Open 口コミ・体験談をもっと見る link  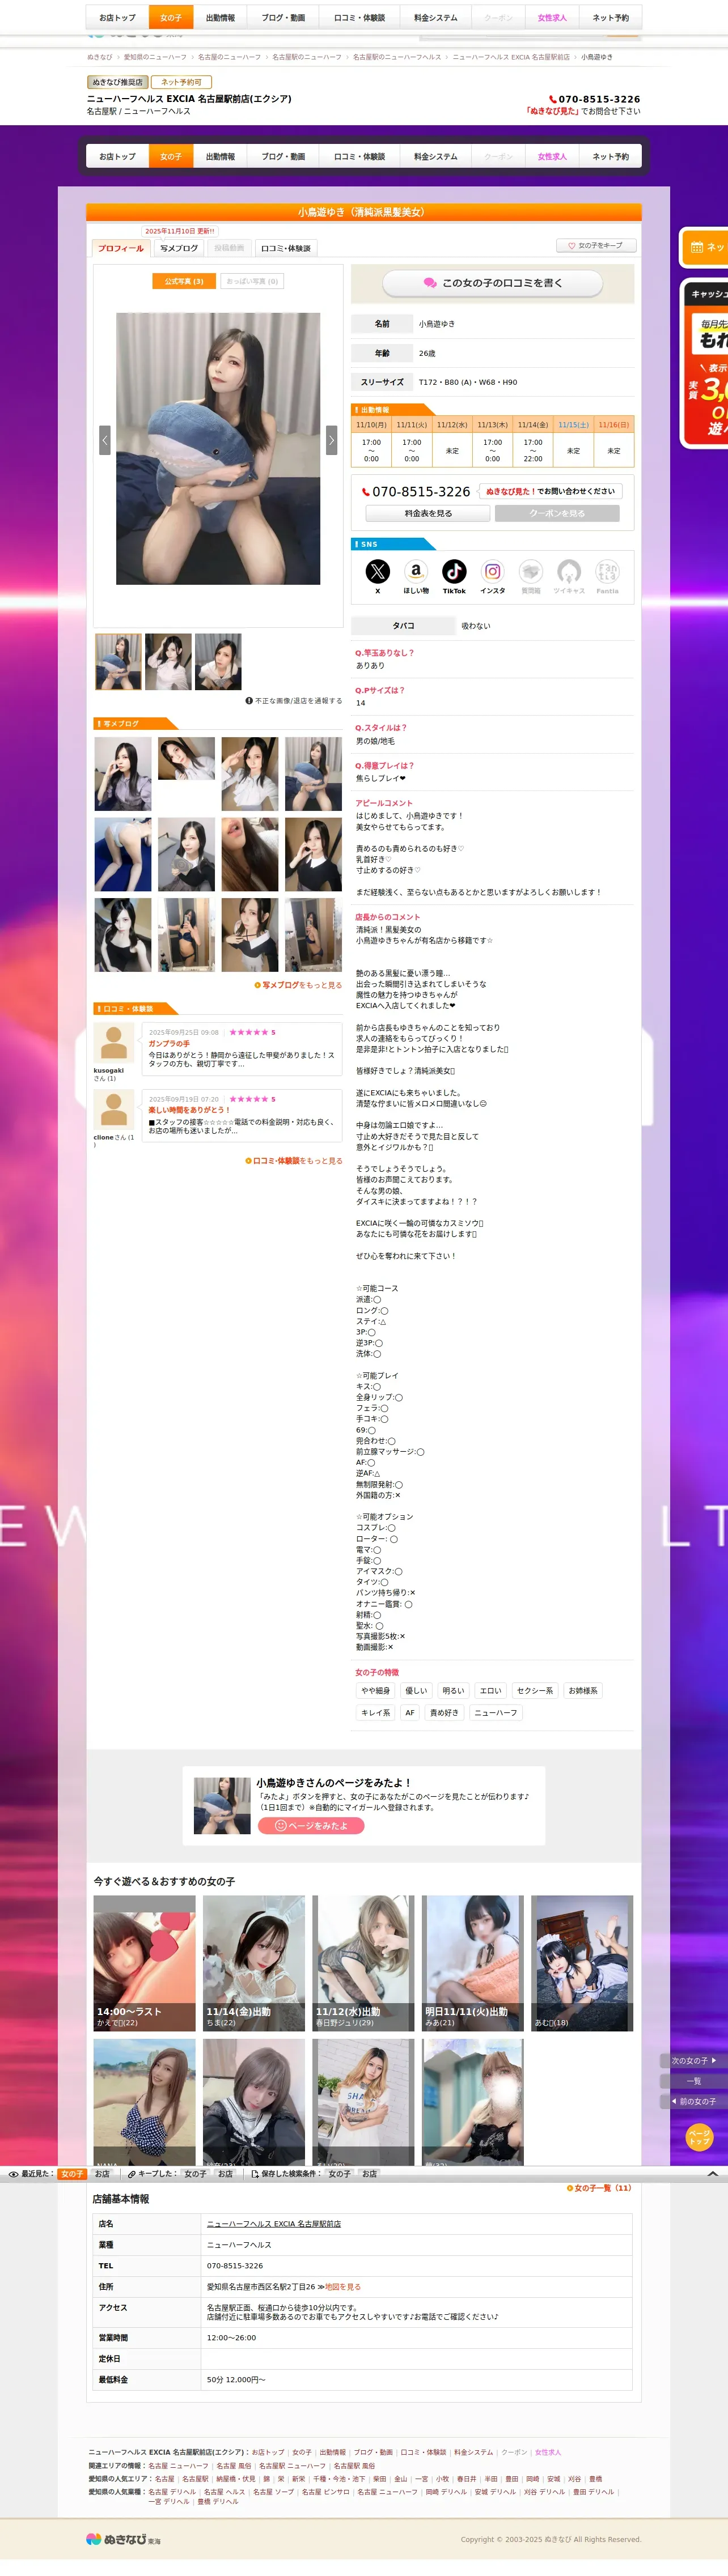pos(294,1161)
